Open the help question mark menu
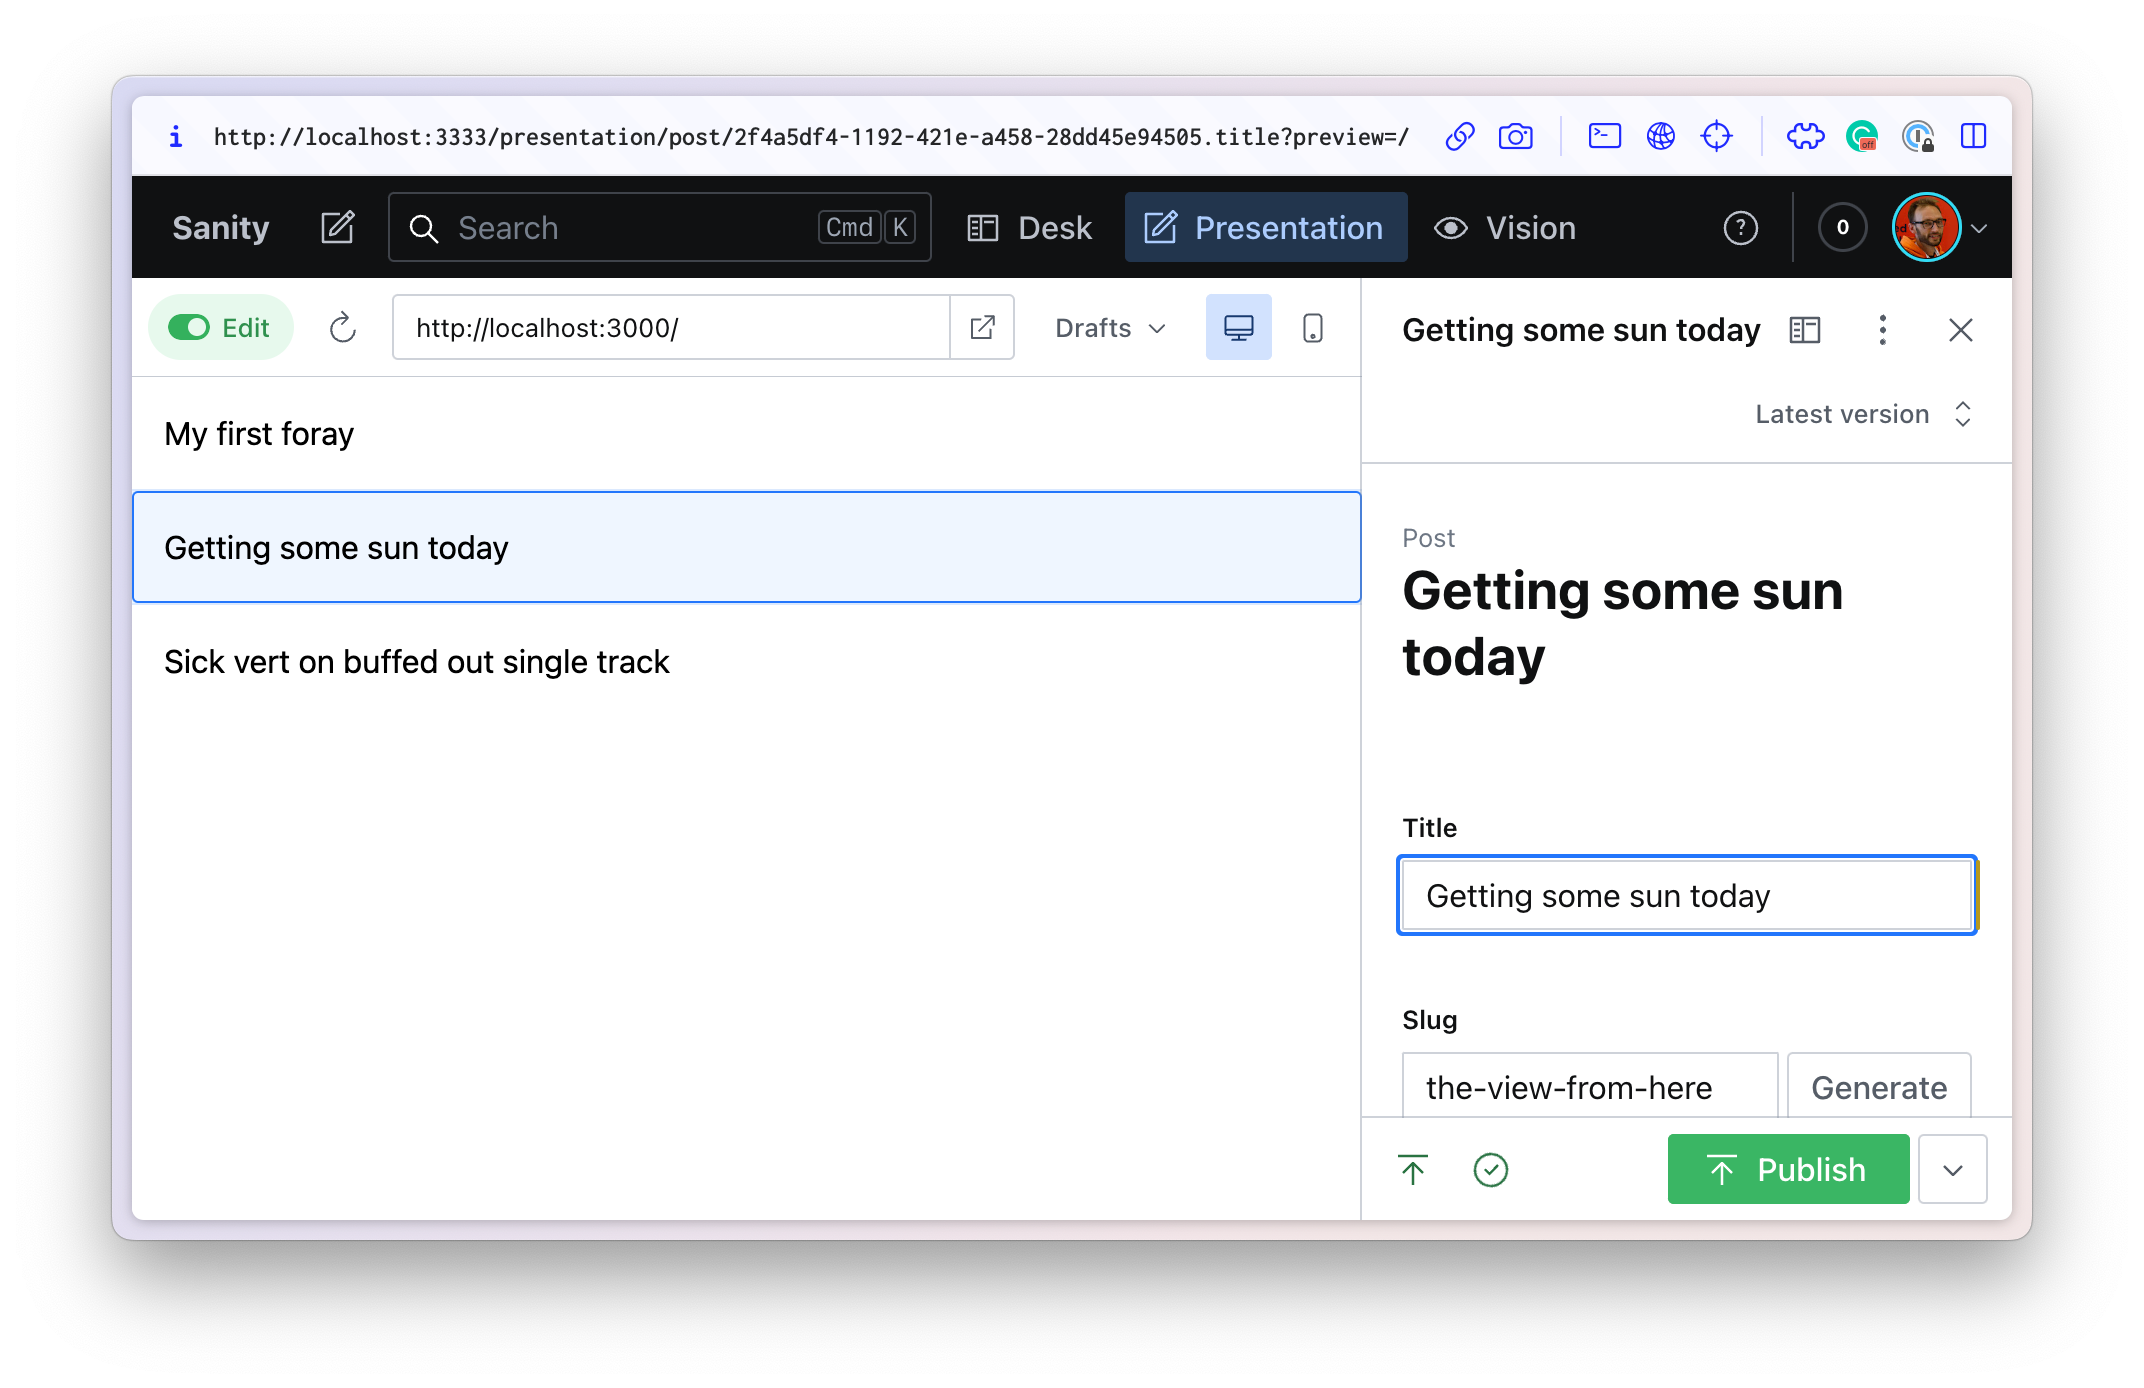Viewport: 2144px width, 1388px height. (1741, 228)
